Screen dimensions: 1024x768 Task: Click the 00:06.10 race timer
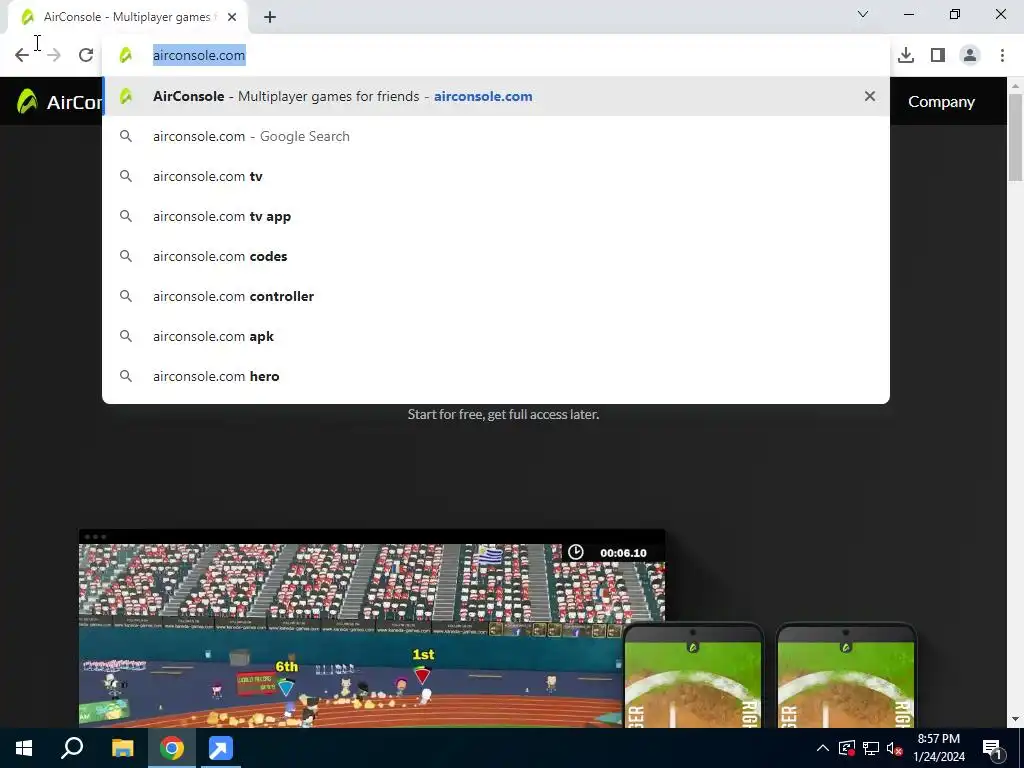(623, 552)
